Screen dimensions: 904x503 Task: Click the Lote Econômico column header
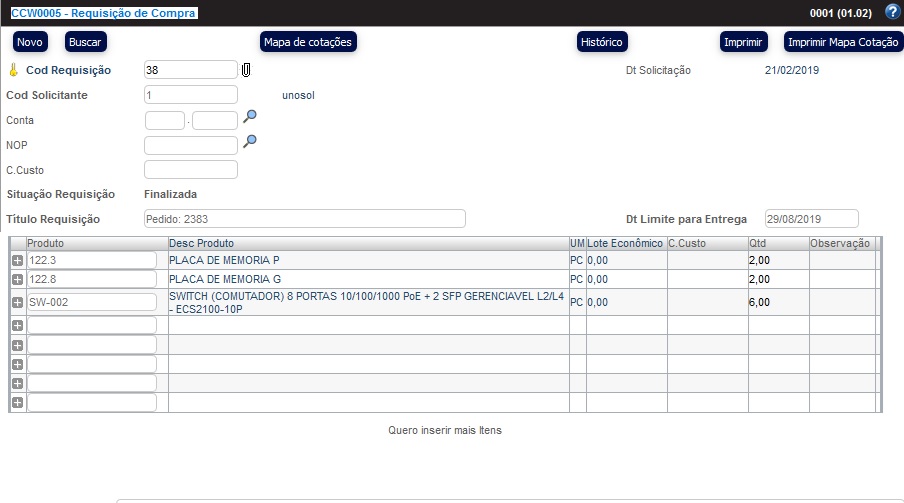[x=627, y=243]
